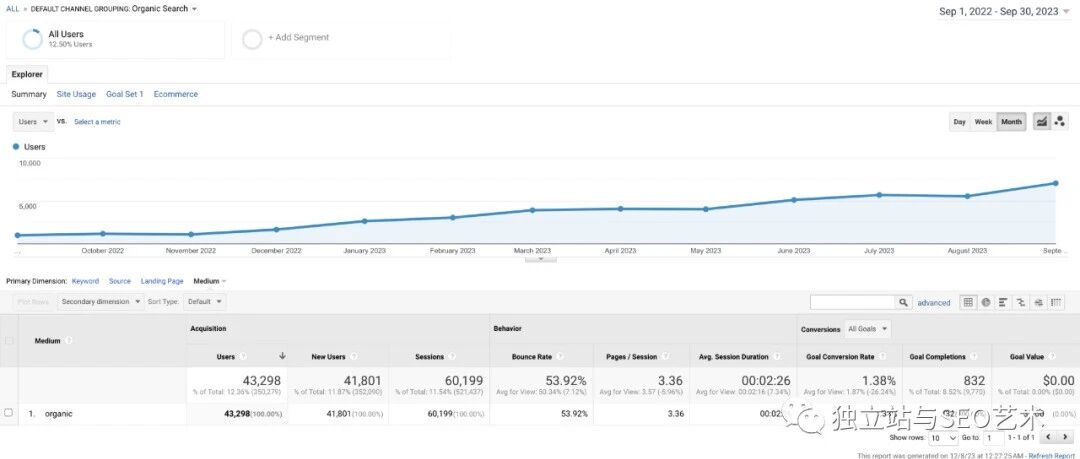Open the Organic Search channel grouping dropdown
This screenshot has height=459, width=1080.
[x=164, y=9]
